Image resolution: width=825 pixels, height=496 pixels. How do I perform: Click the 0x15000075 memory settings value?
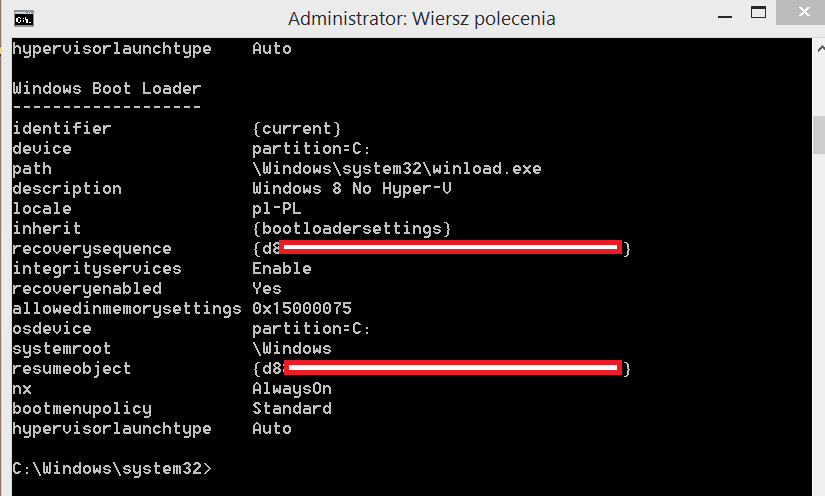[301, 308]
